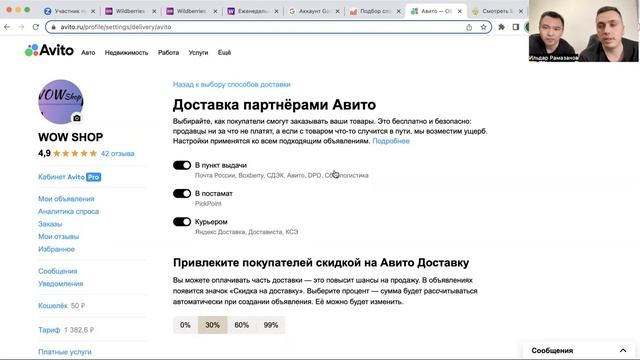Click the Avito logo
The height and width of the screenshot is (360, 640).
point(49,51)
